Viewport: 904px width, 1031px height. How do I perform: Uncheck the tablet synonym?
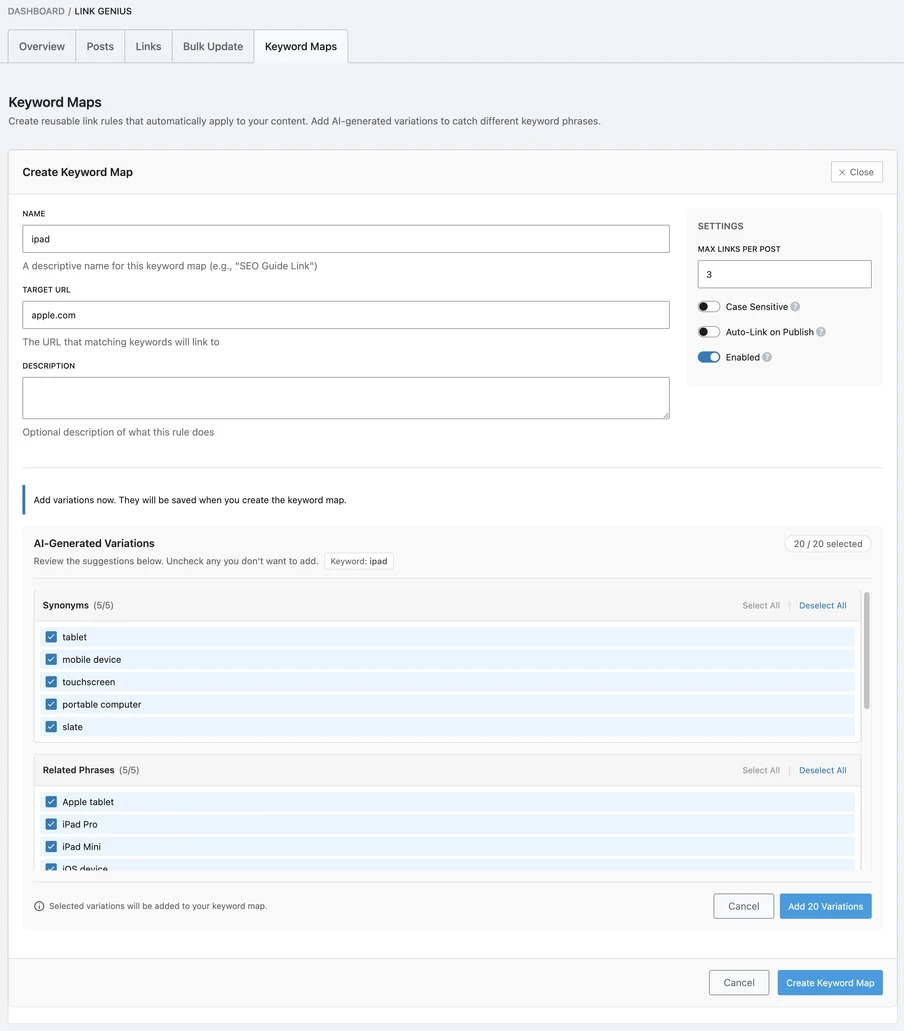tap(50, 637)
